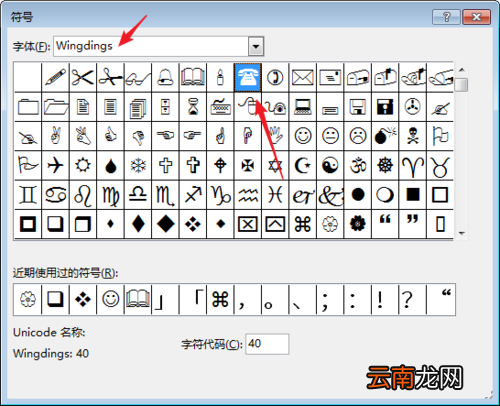Click the help question mark button
This screenshot has width=500, height=406.
coord(446,17)
